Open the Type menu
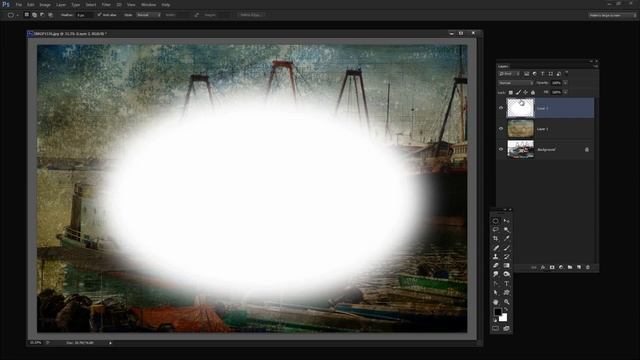 click(x=76, y=5)
